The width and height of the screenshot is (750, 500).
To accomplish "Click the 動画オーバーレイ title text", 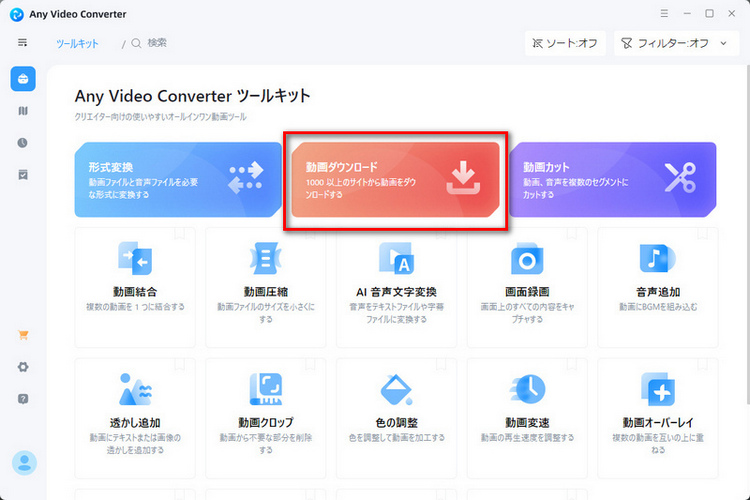I will point(658,423).
